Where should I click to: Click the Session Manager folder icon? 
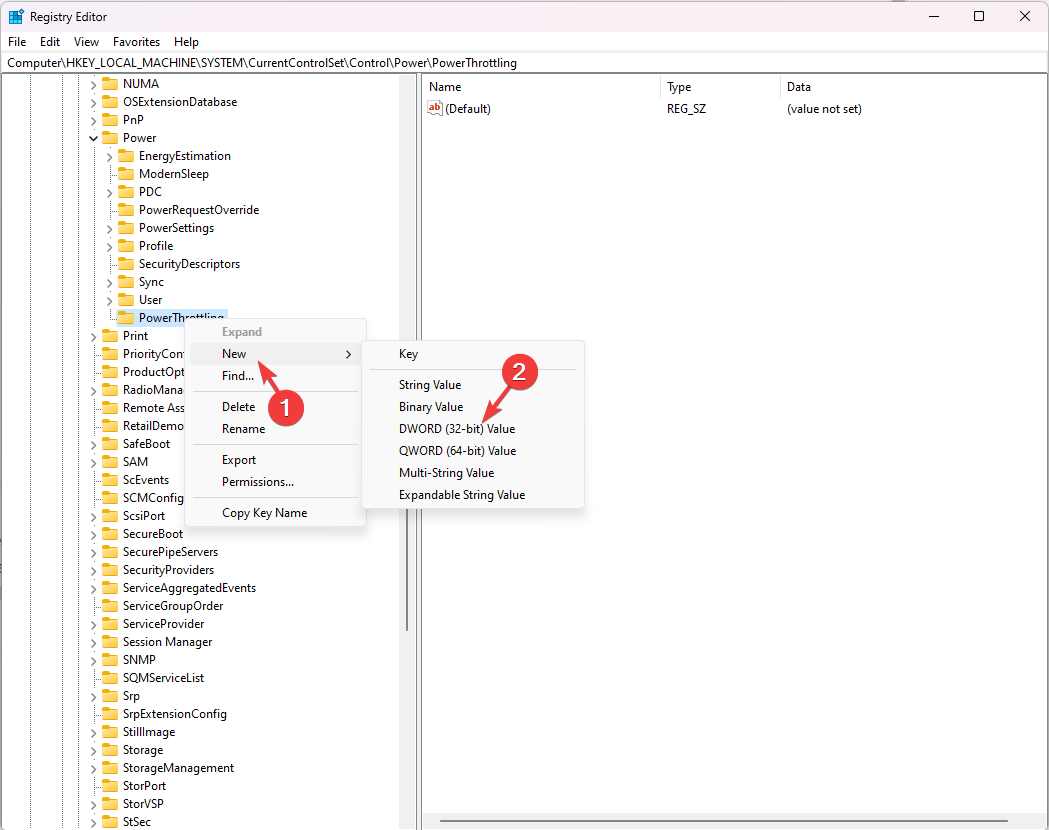(109, 642)
